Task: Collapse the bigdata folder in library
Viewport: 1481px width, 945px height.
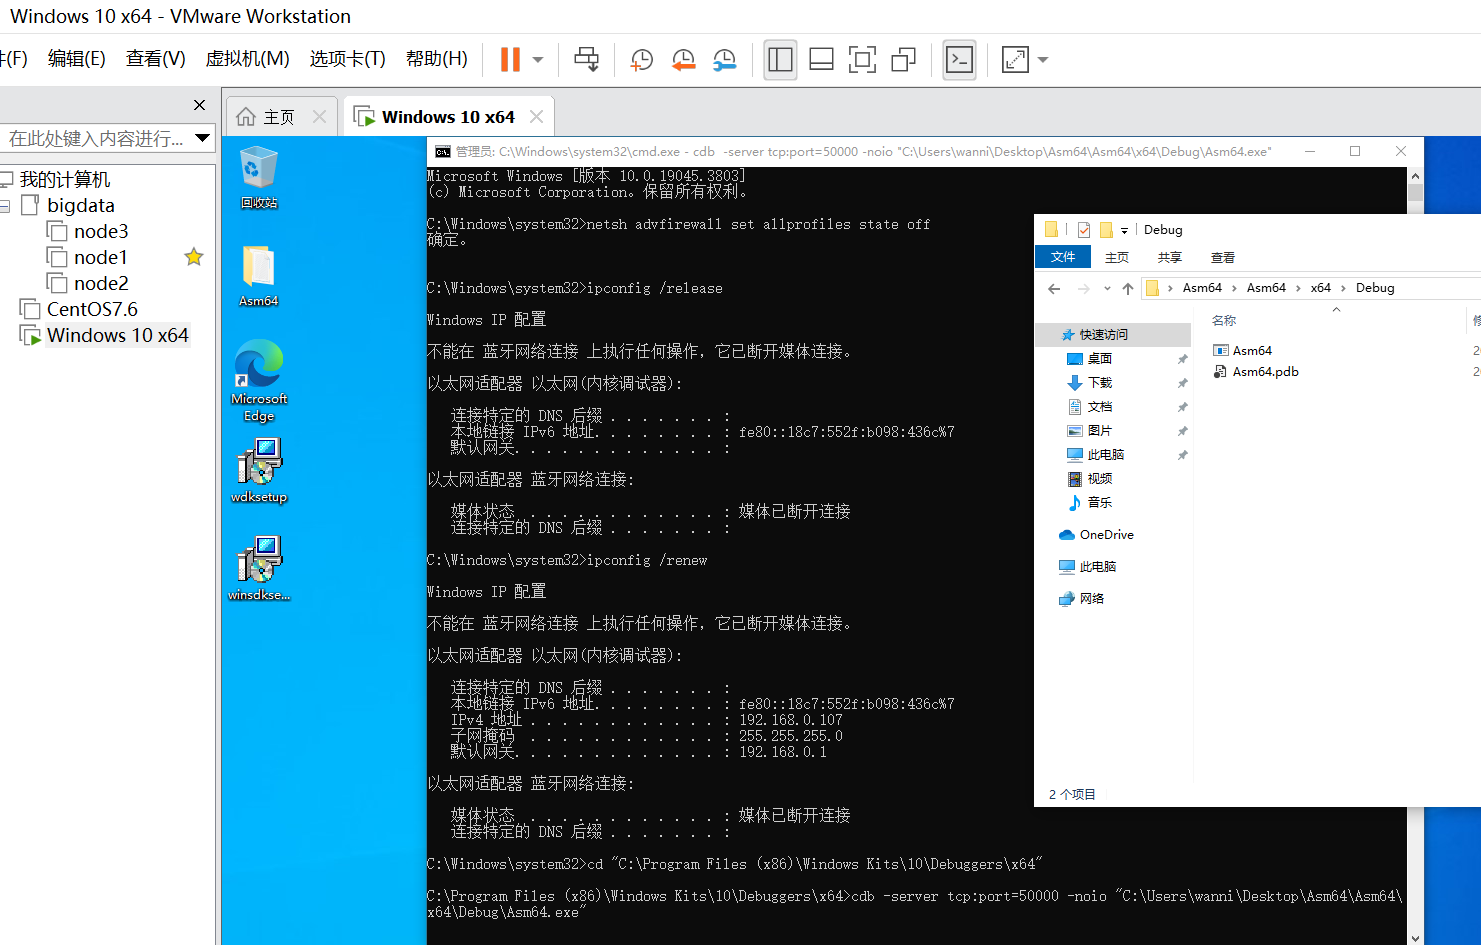Action: pos(5,206)
